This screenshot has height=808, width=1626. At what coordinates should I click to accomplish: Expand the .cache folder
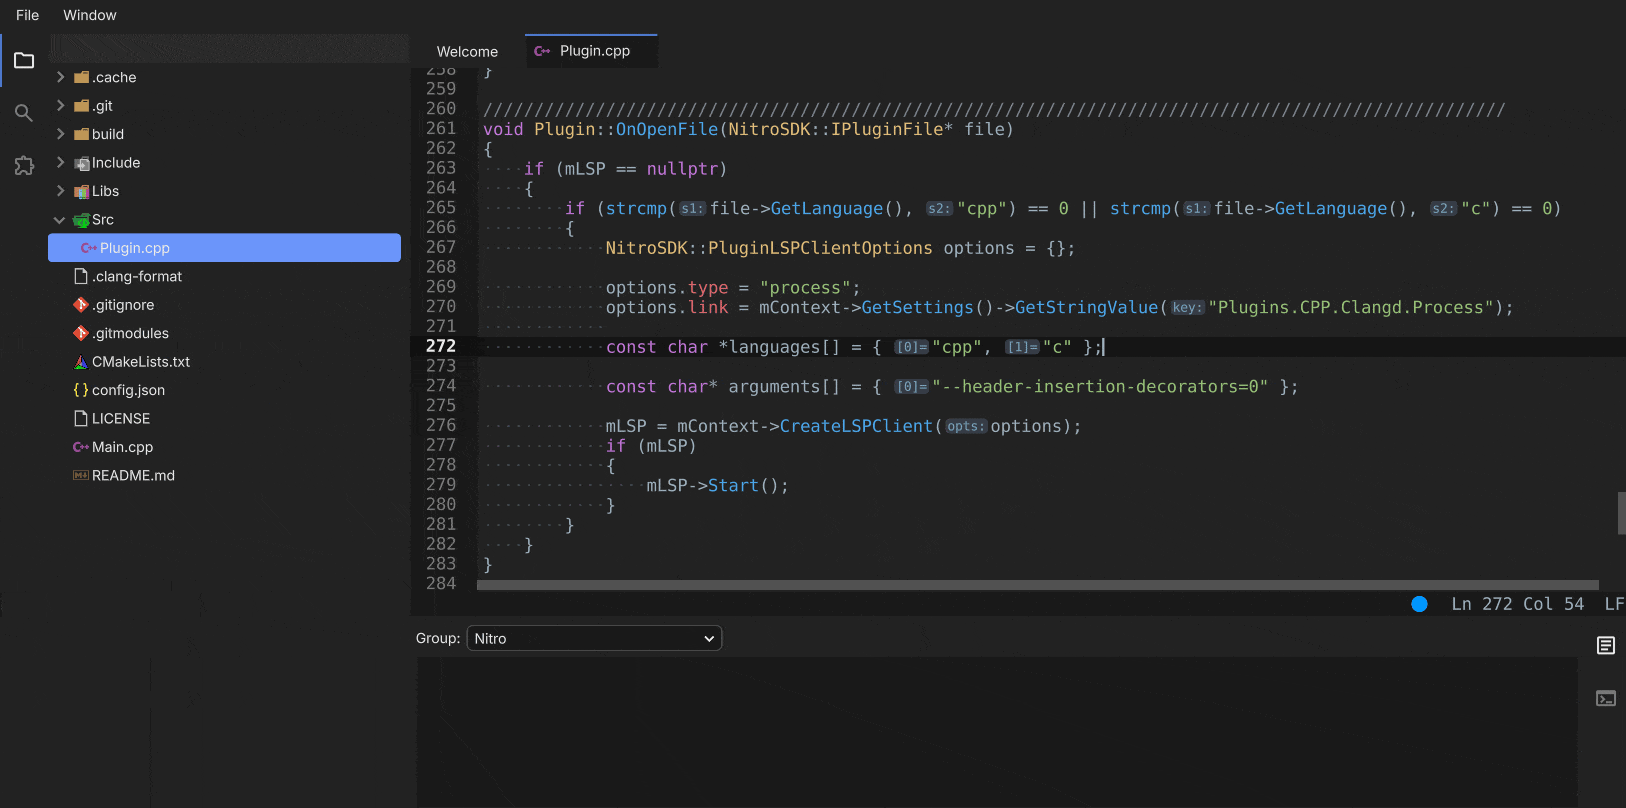click(113, 77)
